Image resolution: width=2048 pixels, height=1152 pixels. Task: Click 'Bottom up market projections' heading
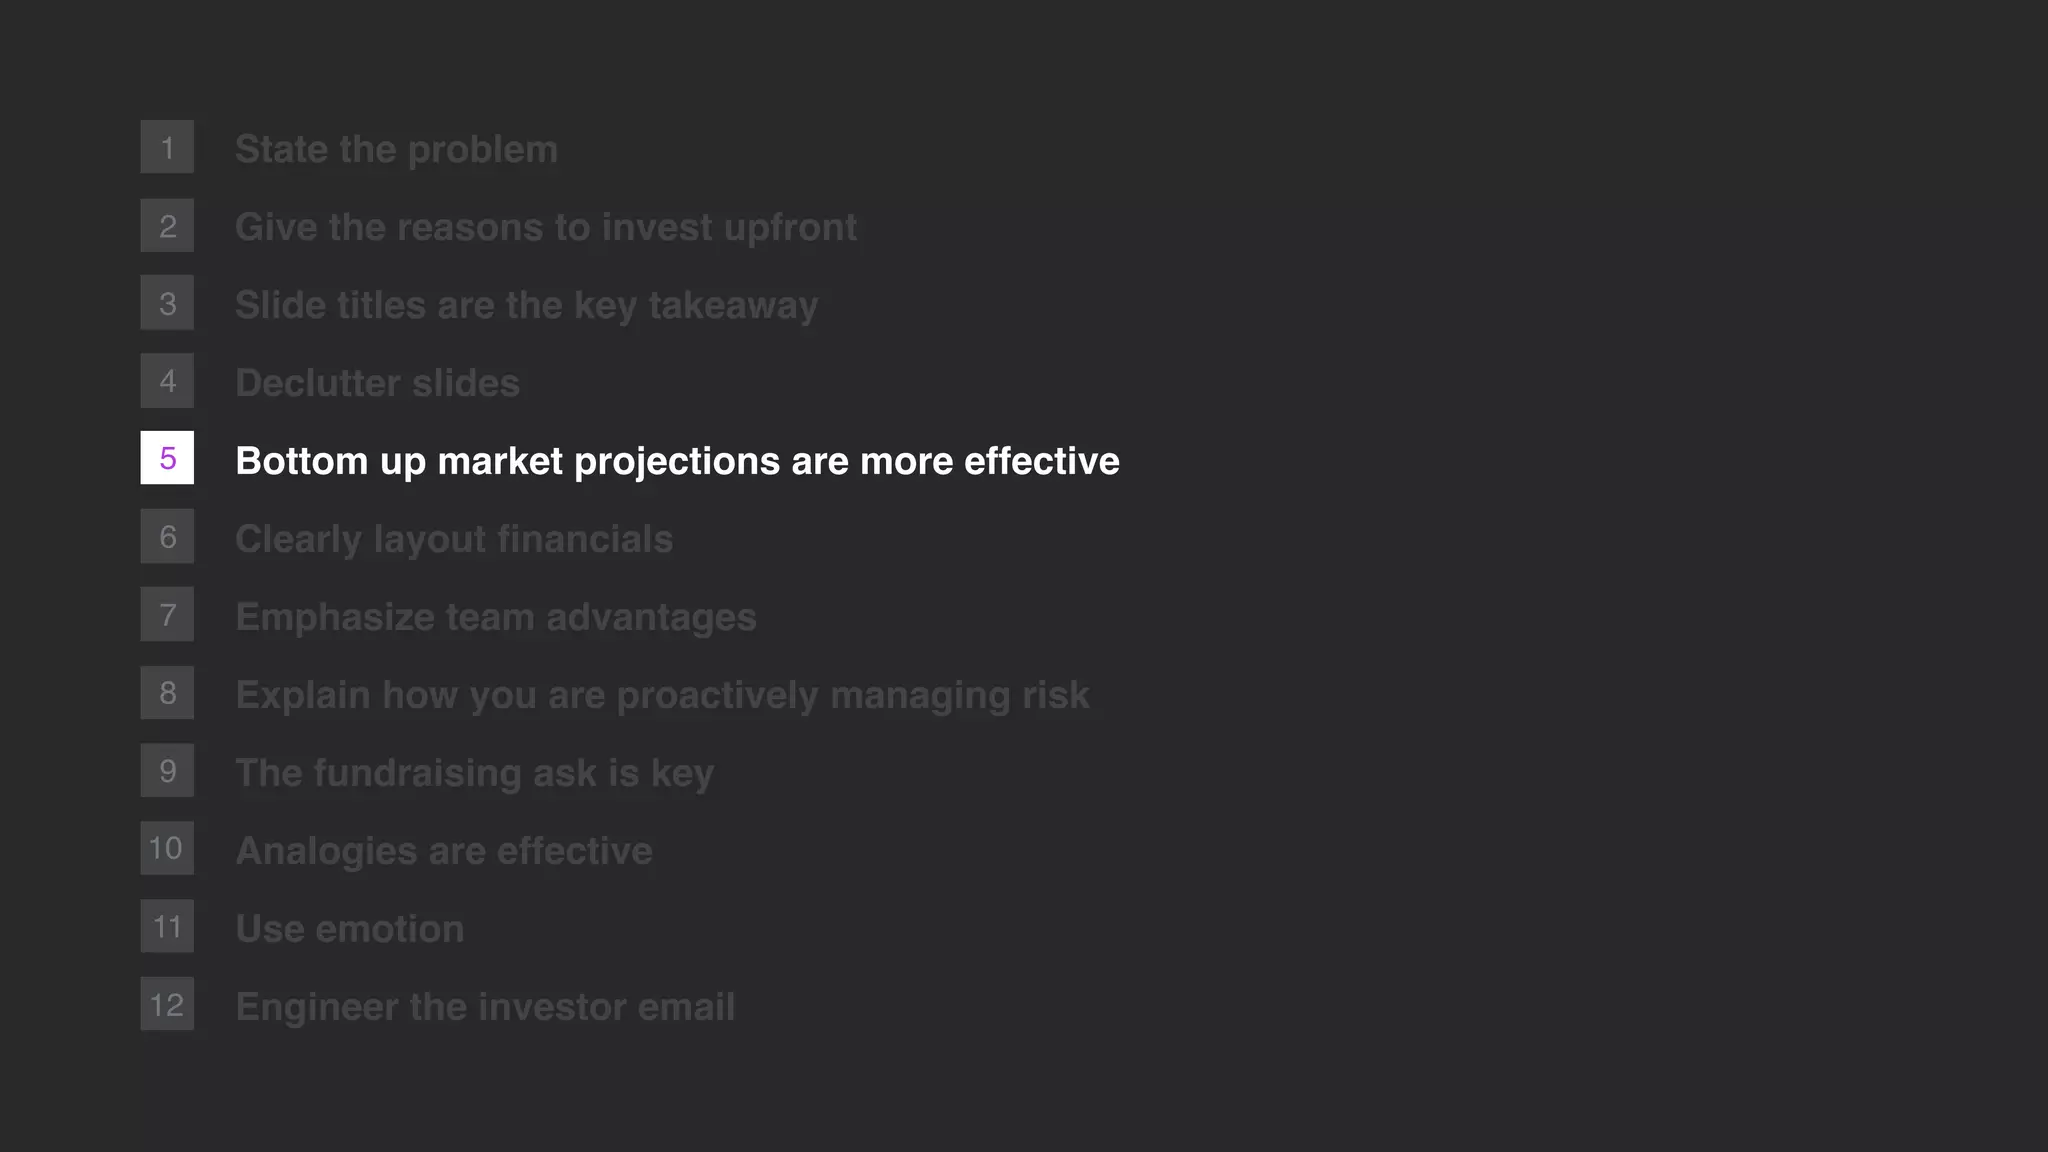(677, 461)
